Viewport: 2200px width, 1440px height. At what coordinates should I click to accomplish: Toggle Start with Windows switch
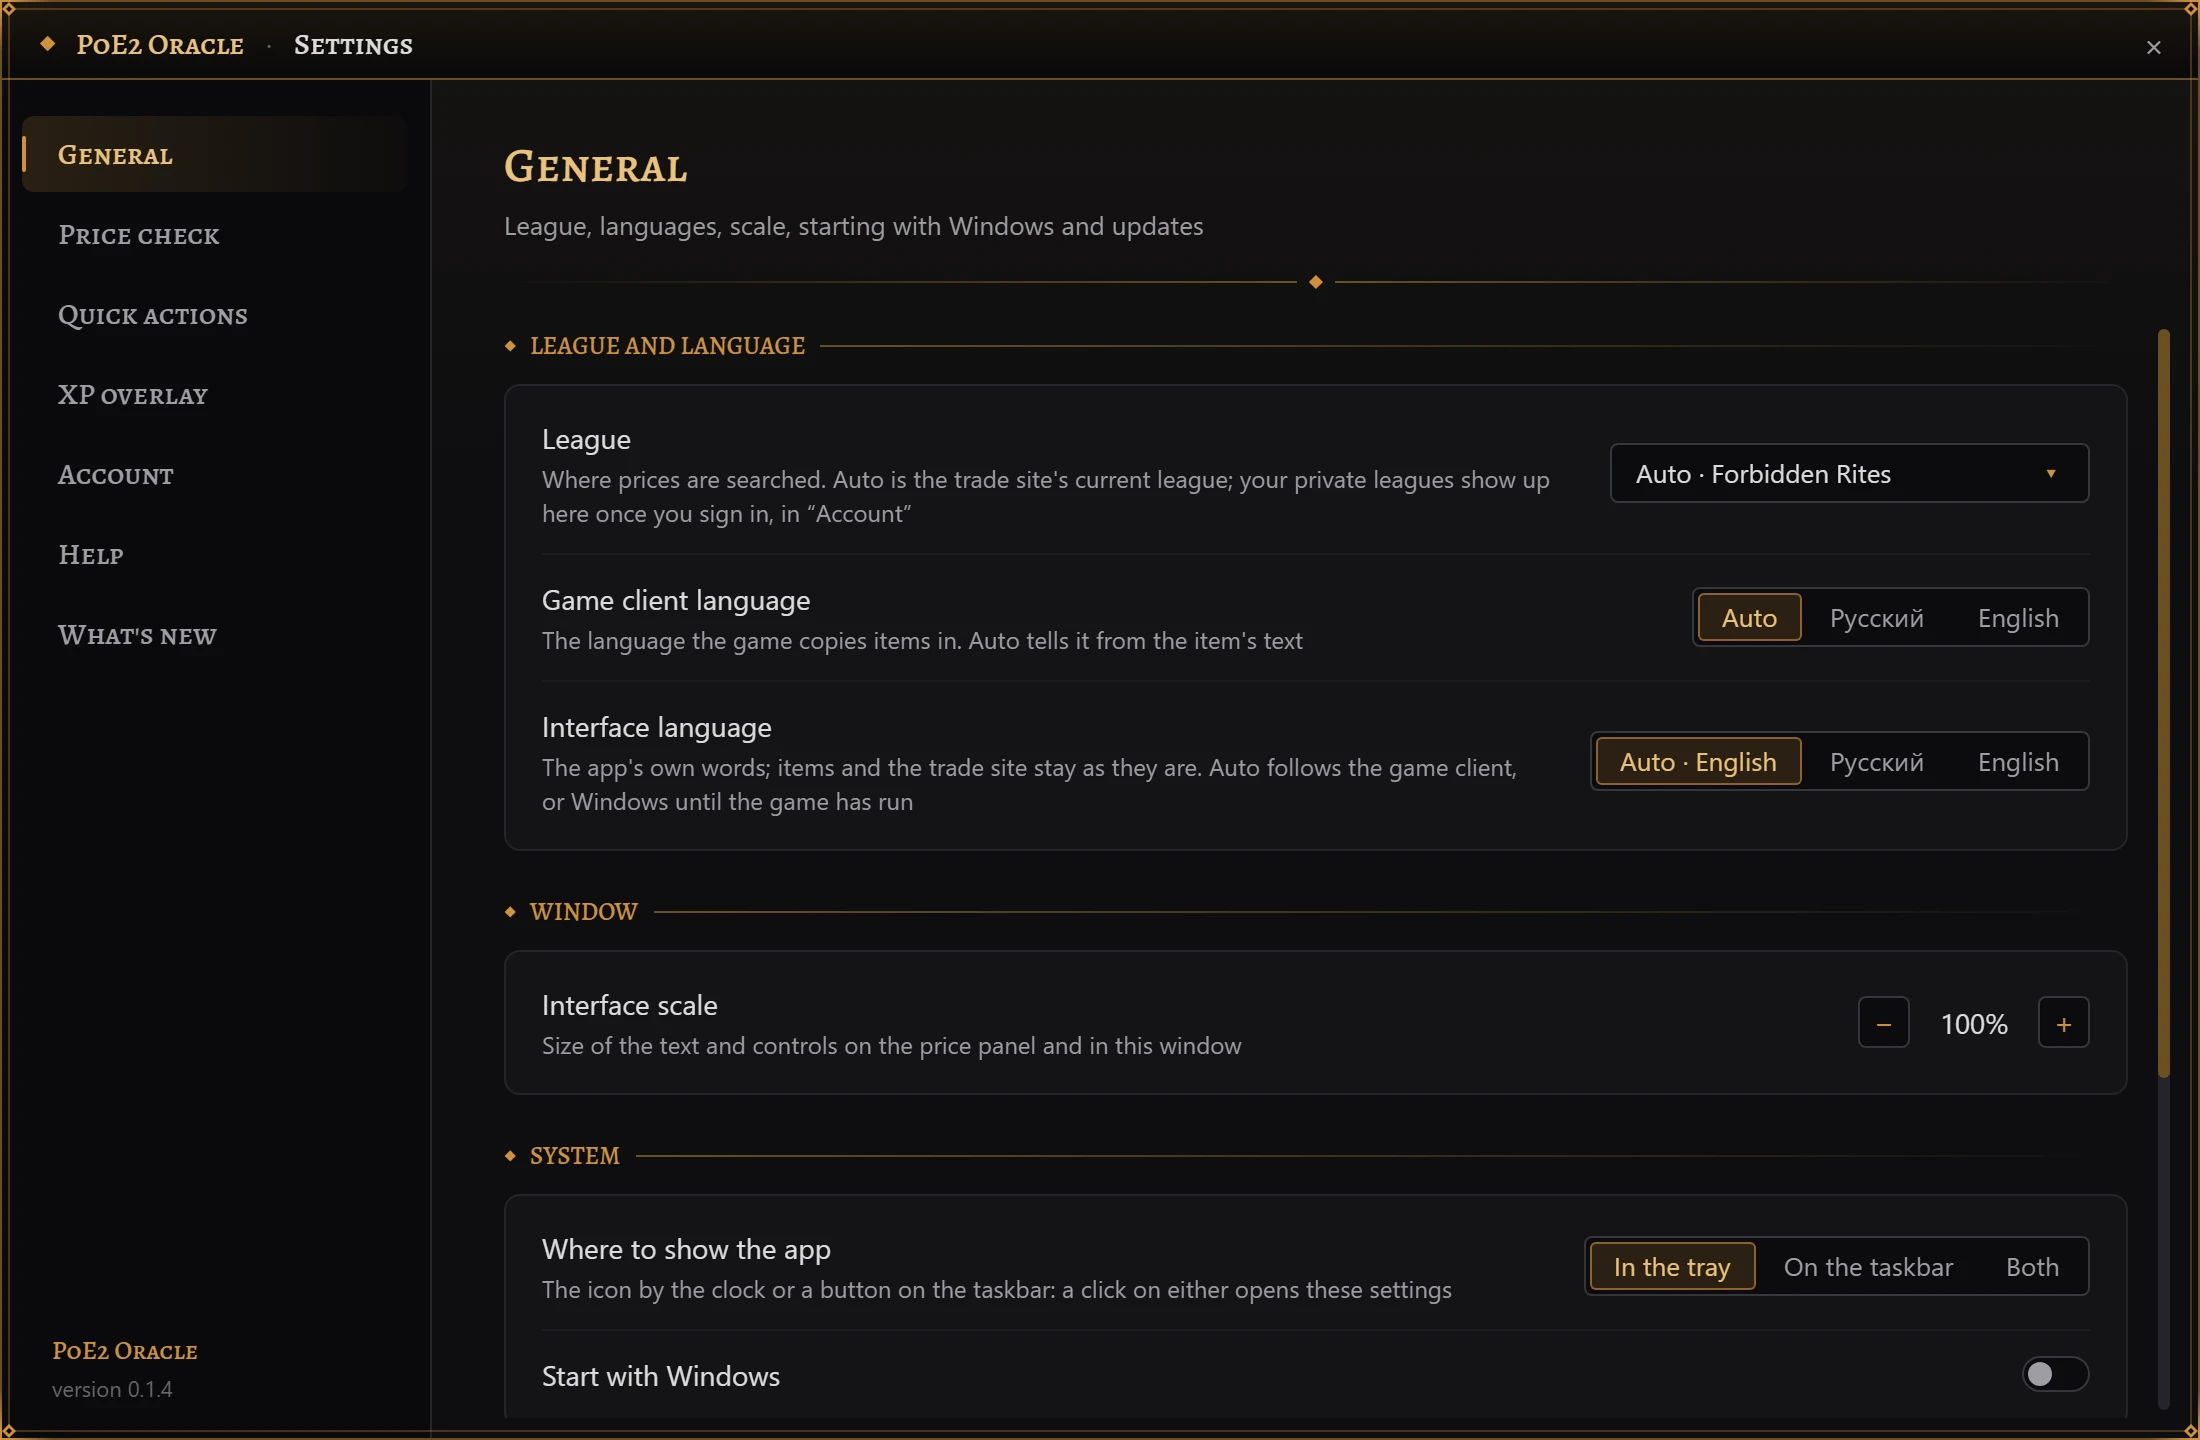coord(2055,1374)
